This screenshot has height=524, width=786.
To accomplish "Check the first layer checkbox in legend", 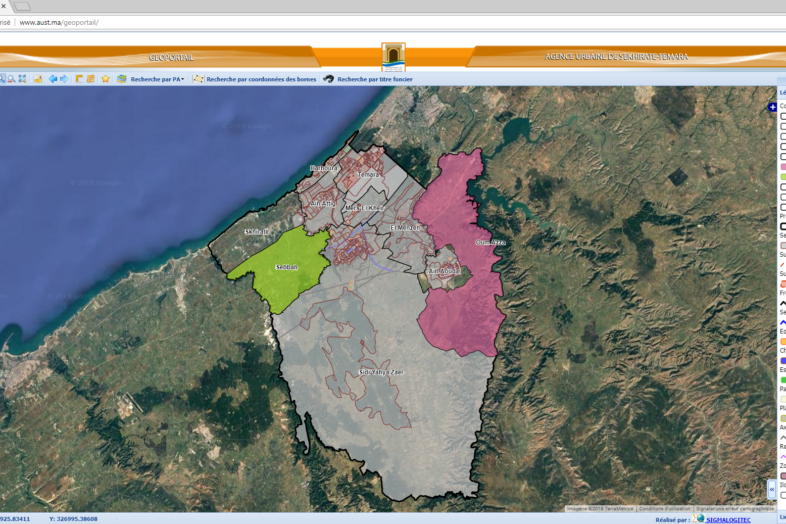I will tap(782, 117).
